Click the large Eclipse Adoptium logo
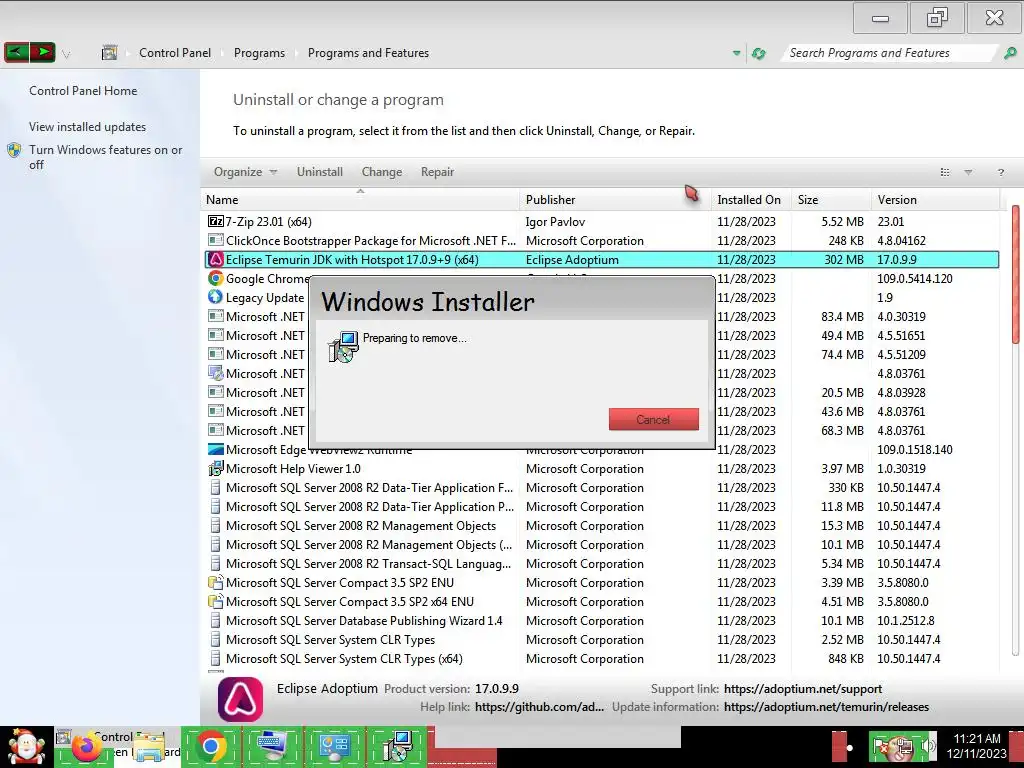Viewport: 1024px width, 768px height. tap(240, 699)
